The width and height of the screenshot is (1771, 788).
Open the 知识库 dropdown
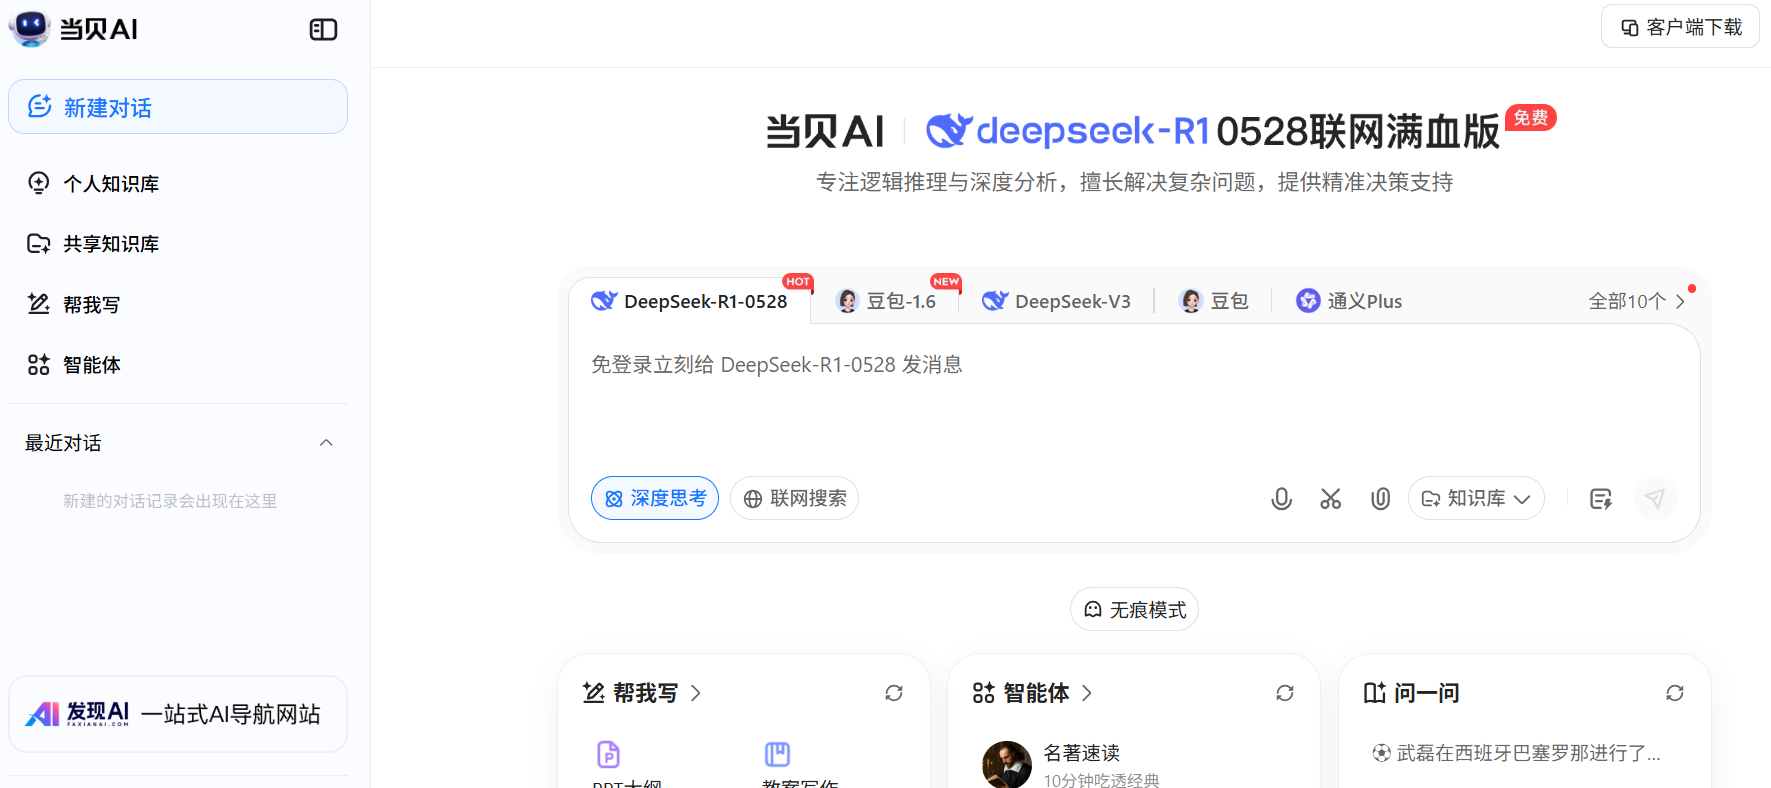click(x=1476, y=498)
